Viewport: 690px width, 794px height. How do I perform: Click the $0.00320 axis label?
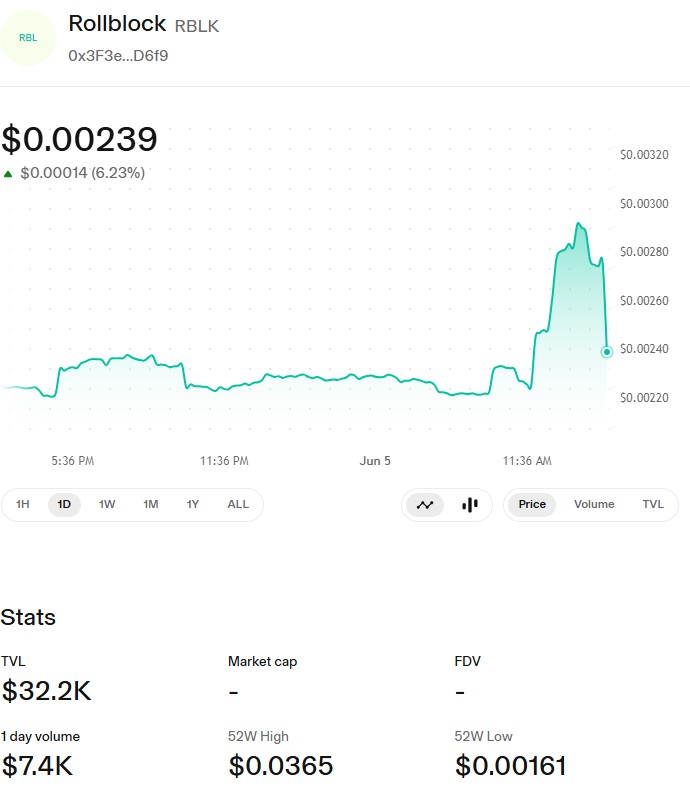point(644,154)
